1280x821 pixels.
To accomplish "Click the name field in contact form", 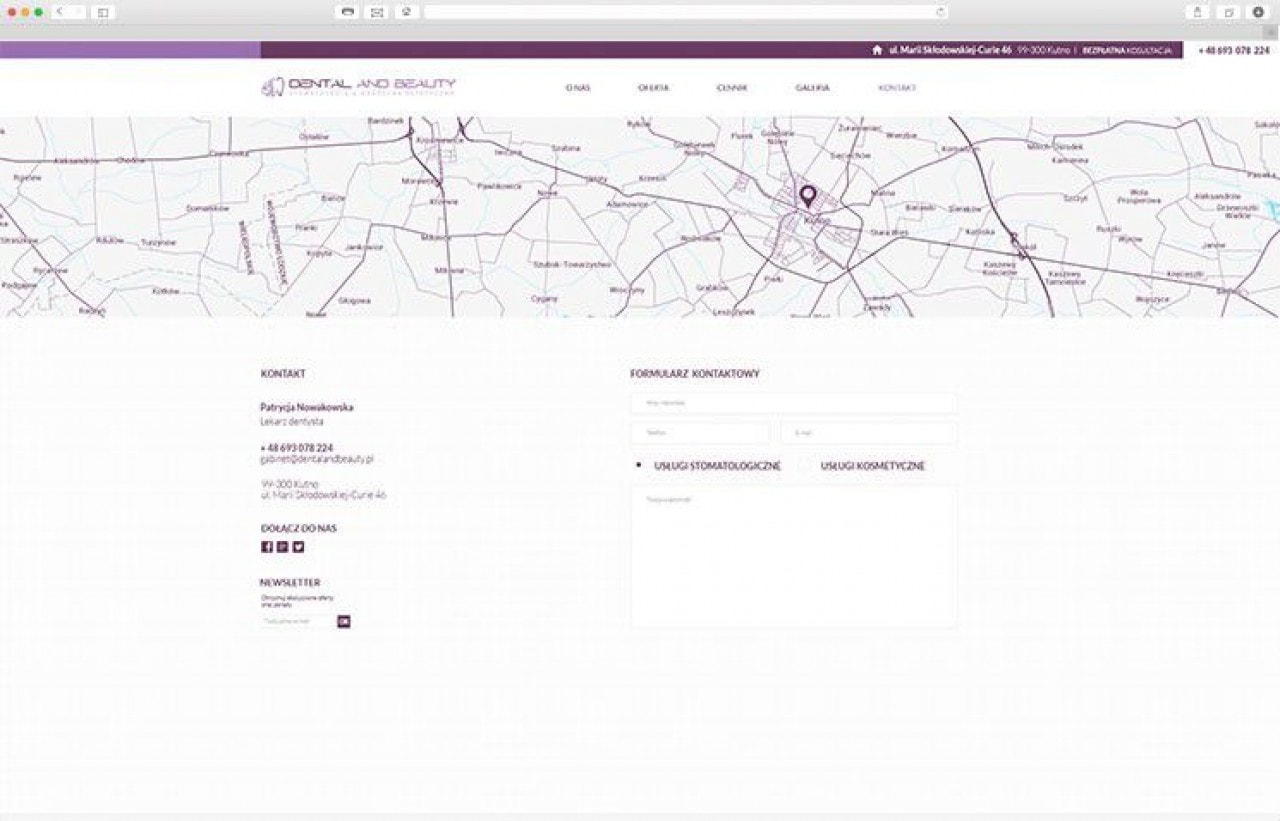I will 793,403.
